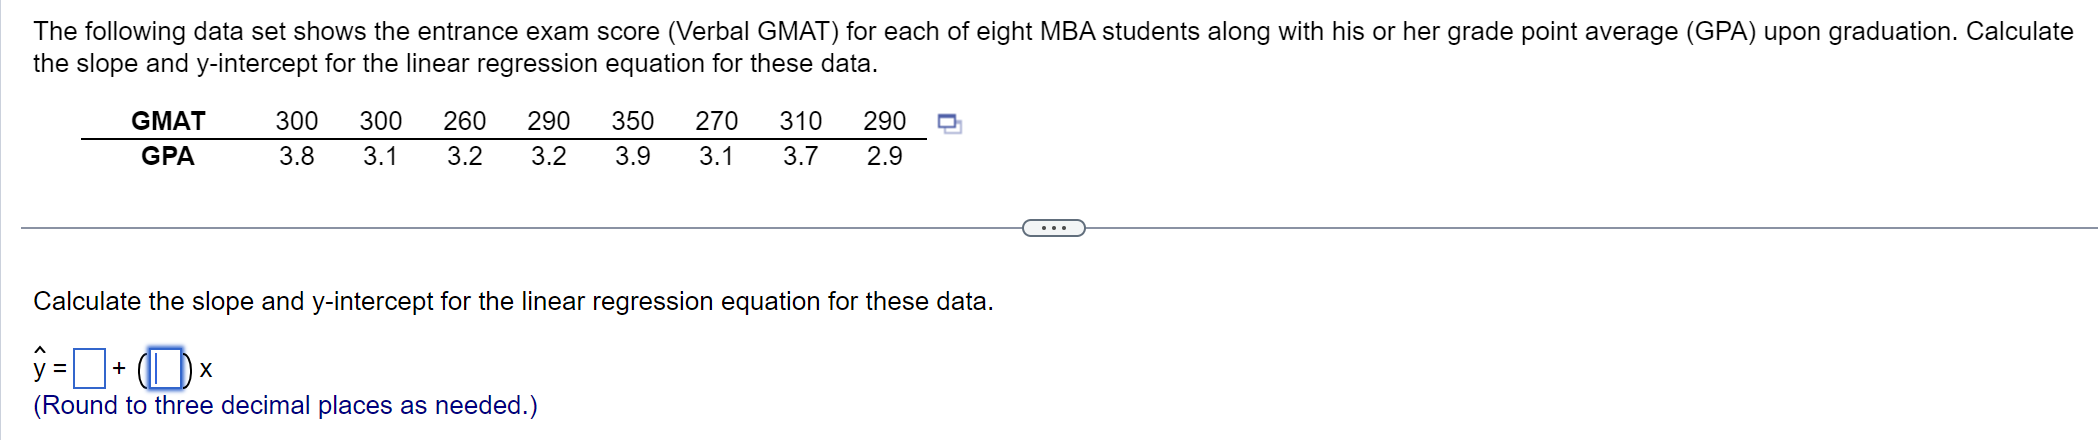Click the GPA value 3.8
Image resolution: width=2098 pixels, height=440 pixels.
click(x=297, y=156)
